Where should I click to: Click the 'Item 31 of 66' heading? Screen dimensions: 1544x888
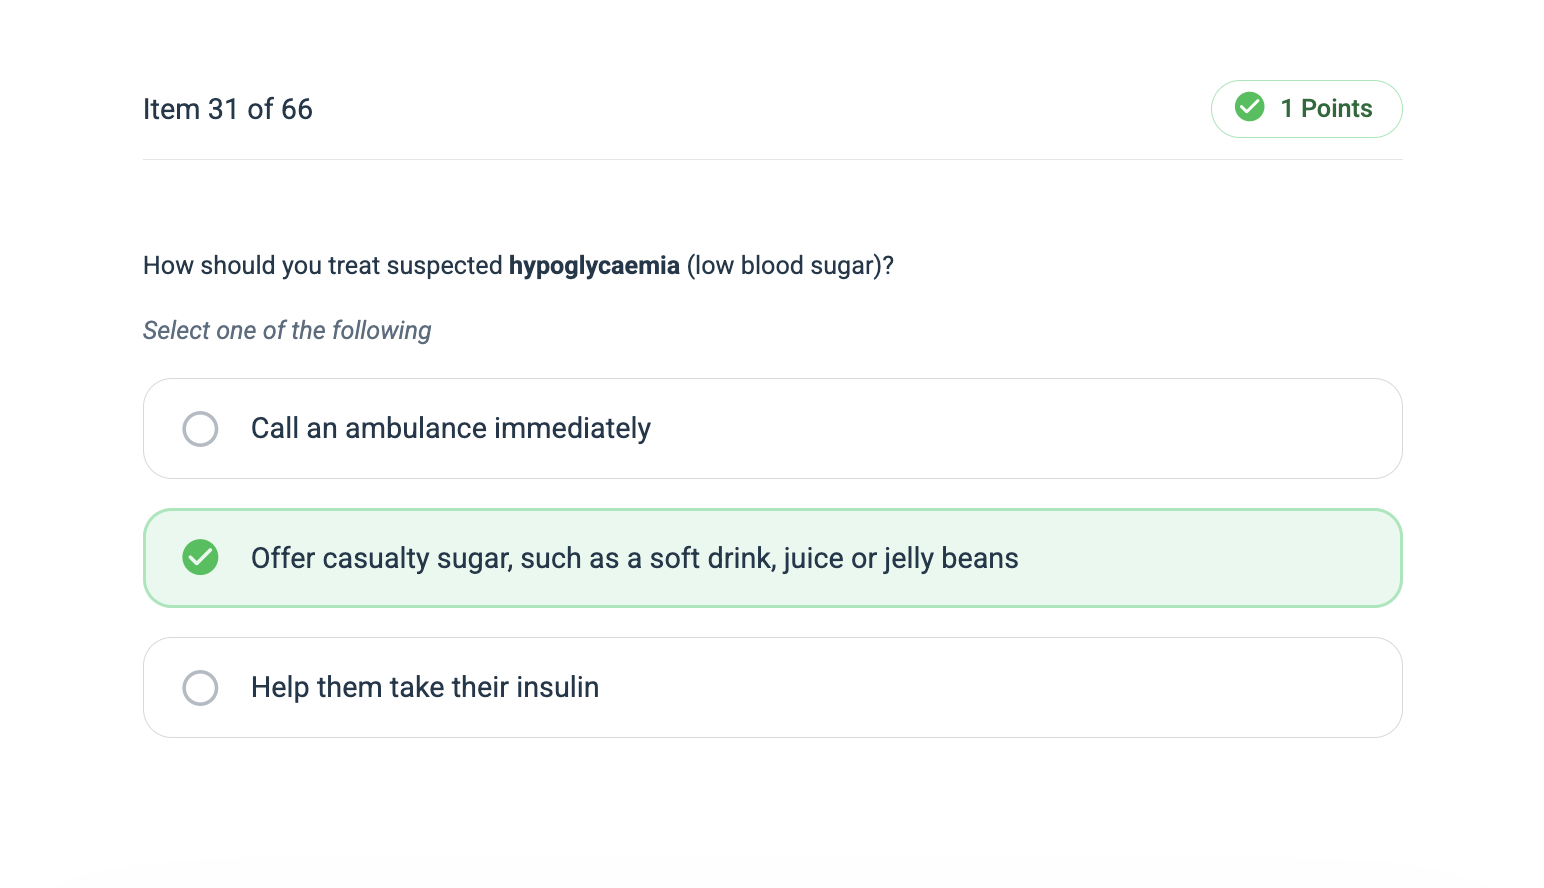(228, 109)
